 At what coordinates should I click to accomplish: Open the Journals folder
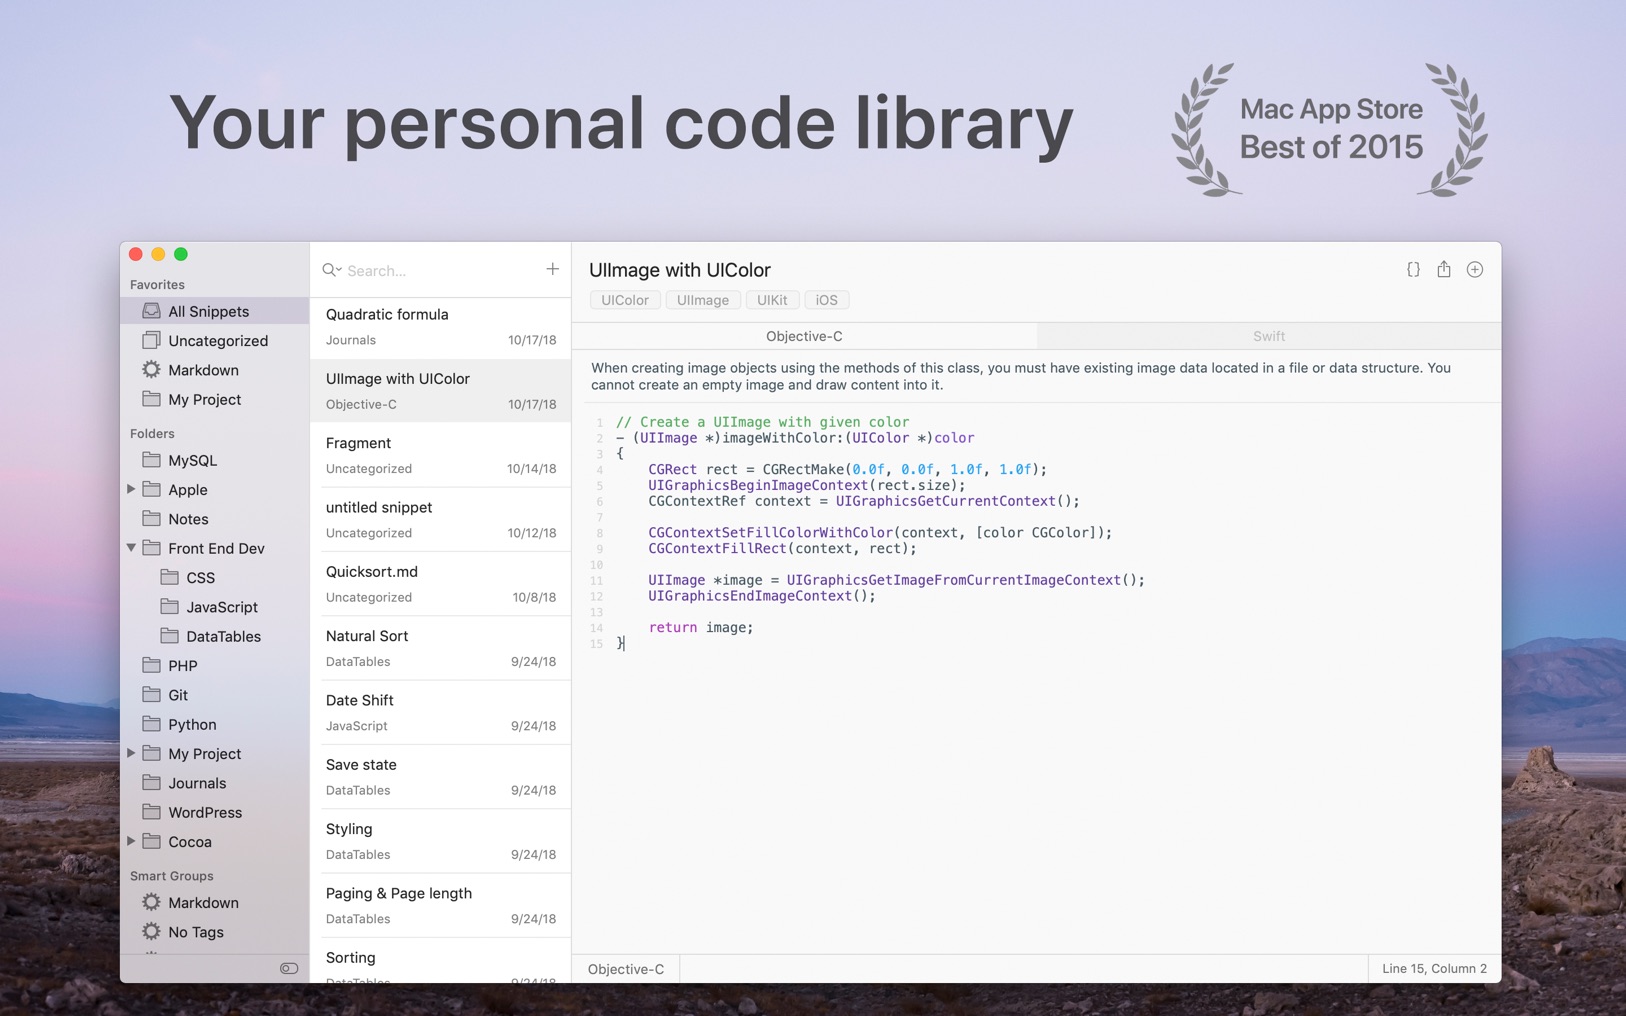[x=215, y=783]
